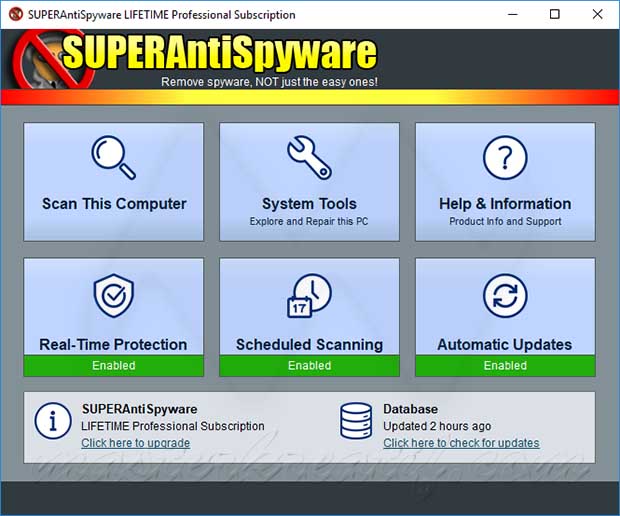This screenshot has height=516, width=620.
Task: Open Scheduled Scanning settings label
Action: pyautogui.click(x=309, y=344)
